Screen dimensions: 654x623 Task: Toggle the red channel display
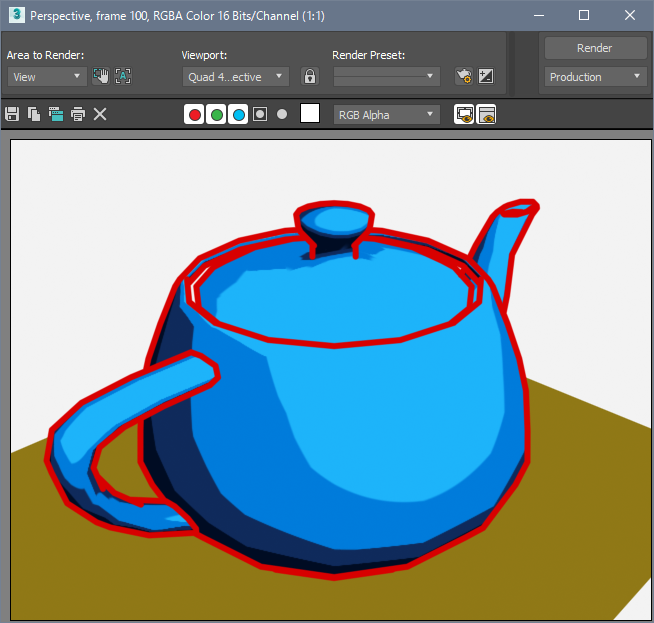[194, 115]
